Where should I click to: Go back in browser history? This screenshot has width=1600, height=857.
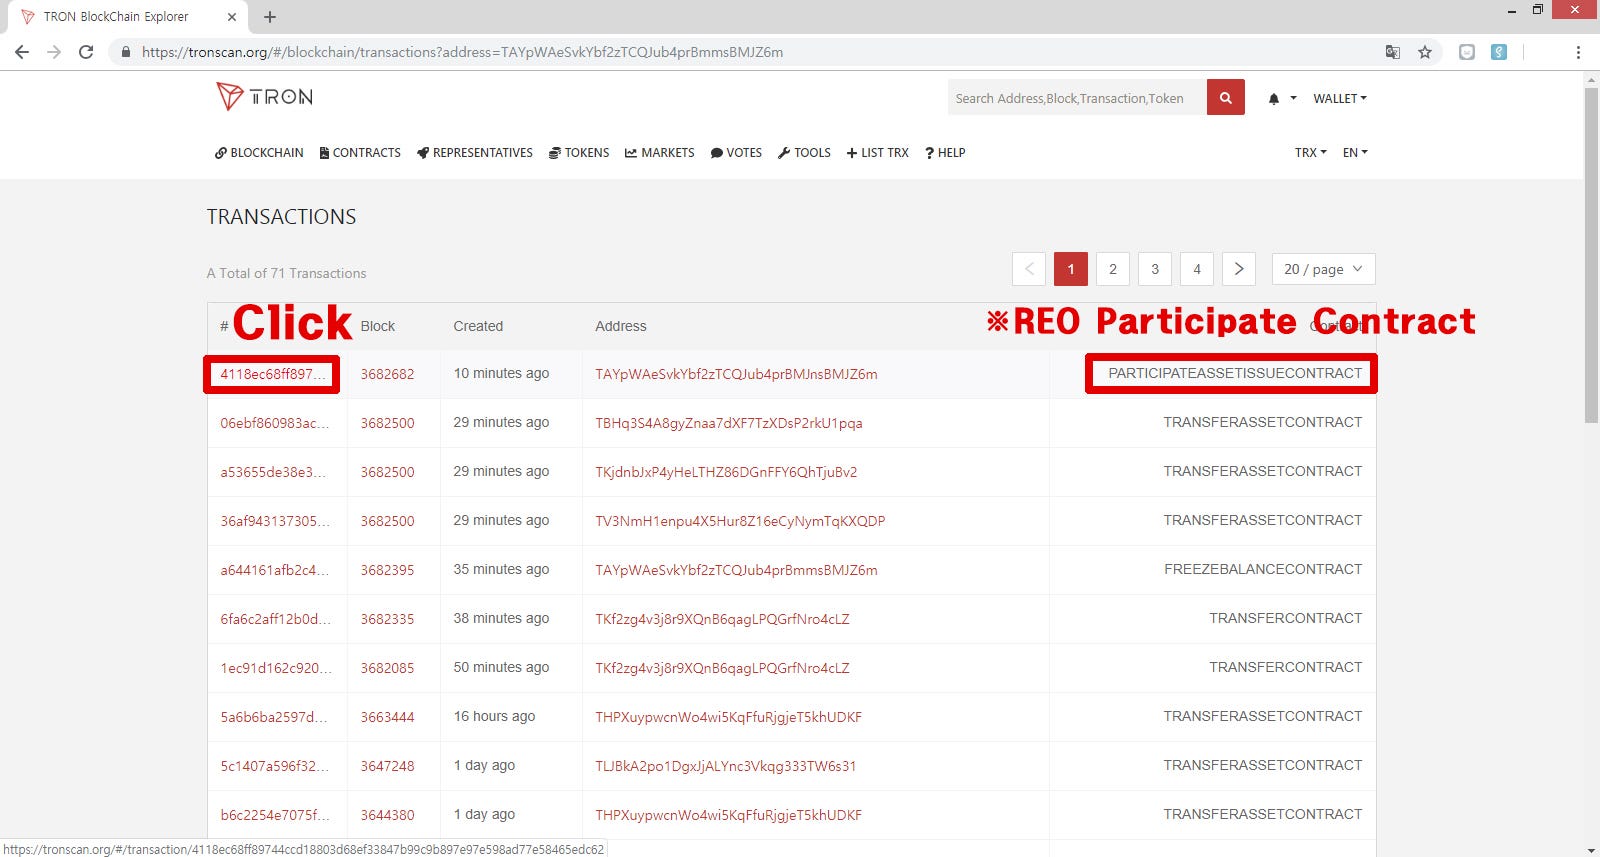tap(22, 52)
